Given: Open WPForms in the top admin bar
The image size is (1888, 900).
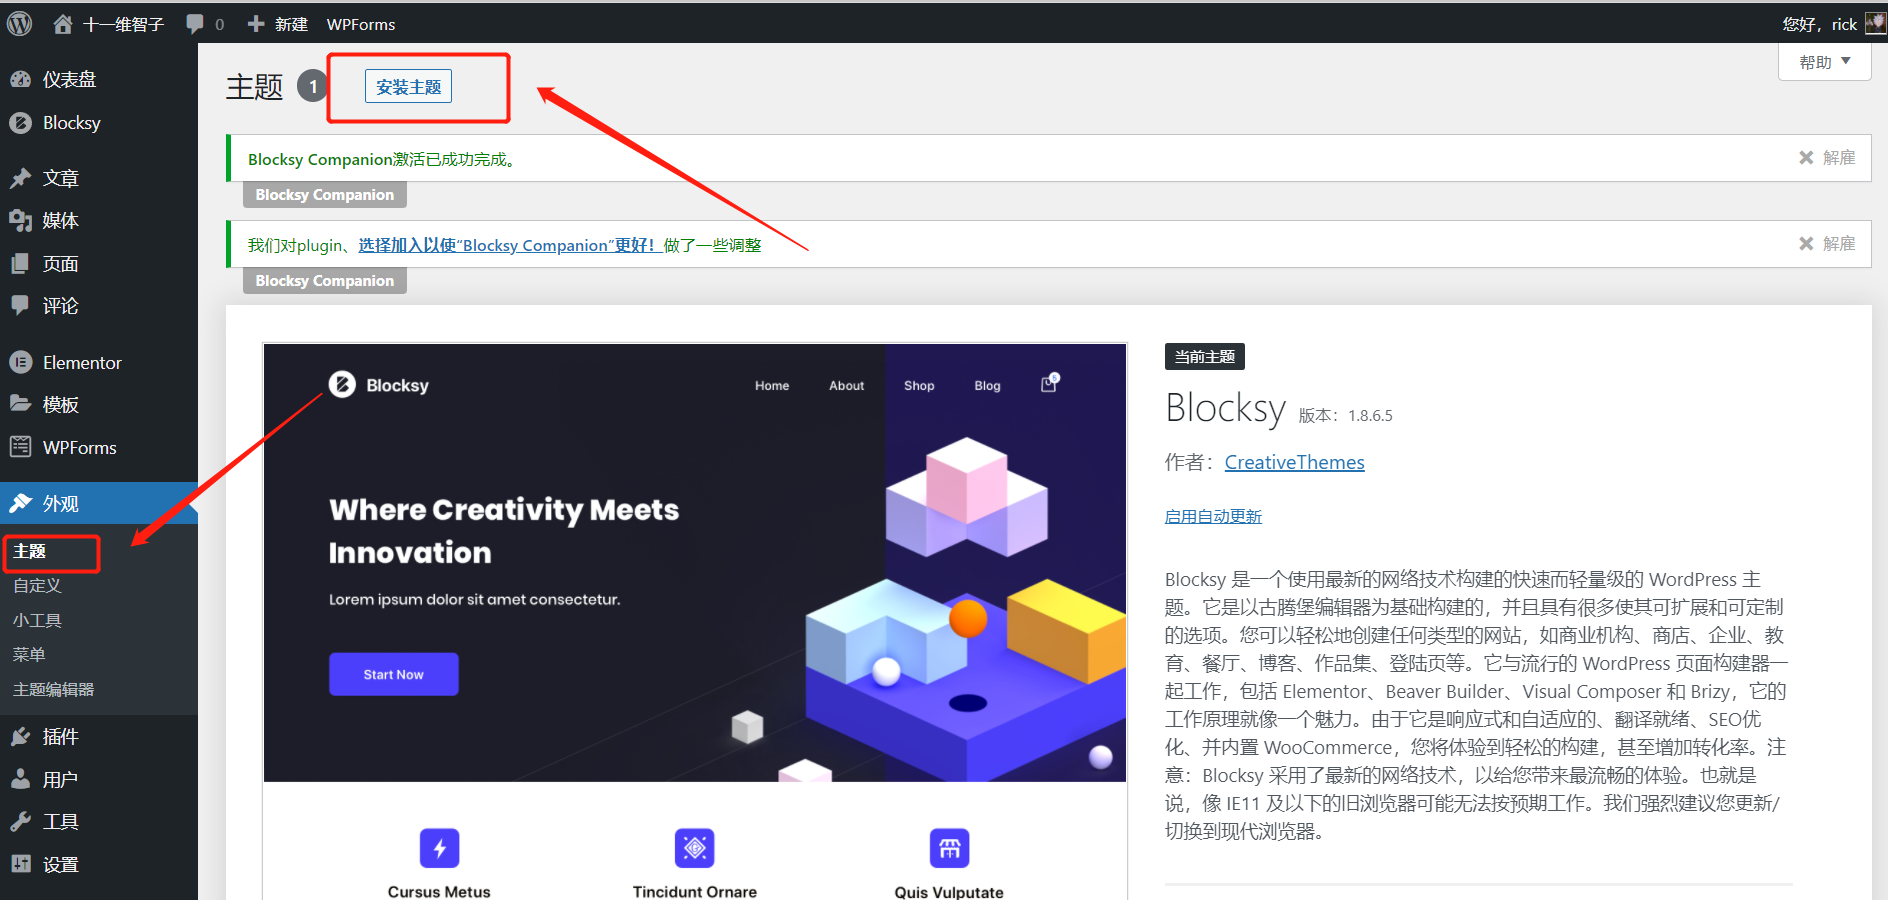Looking at the screenshot, I should pyautogui.click(x=361, y=24).
